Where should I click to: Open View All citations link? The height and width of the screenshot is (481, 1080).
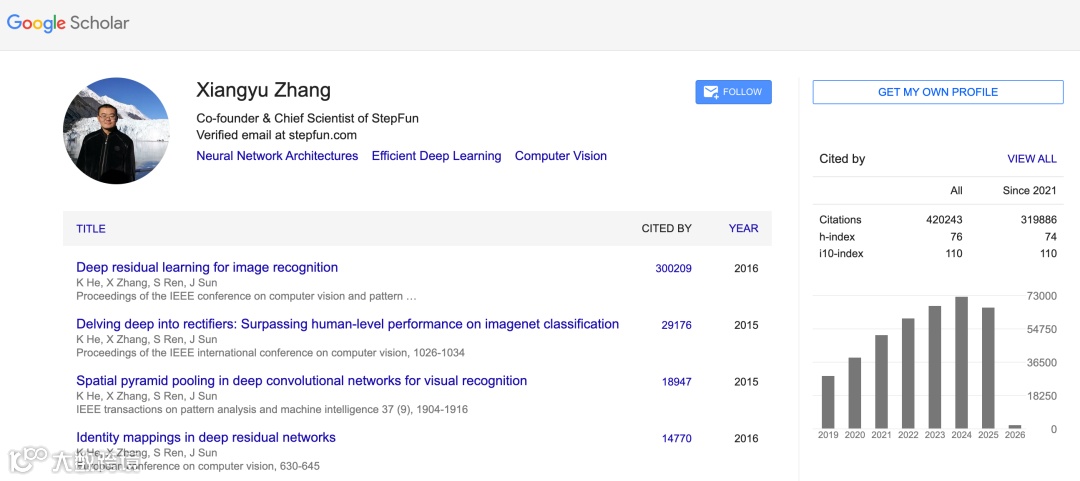point(1031,159)
